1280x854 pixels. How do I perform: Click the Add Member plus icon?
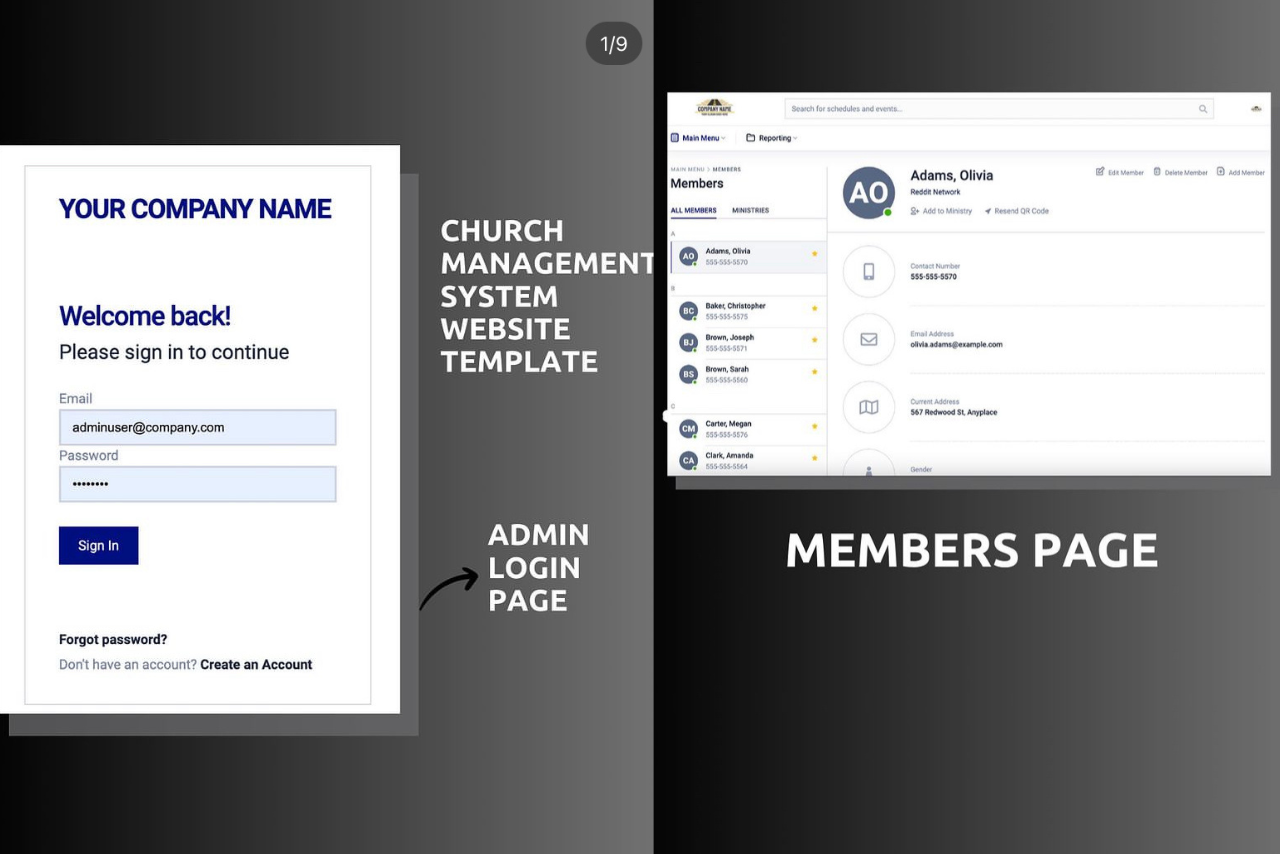pyautogui.click(x=1220, y=172)
